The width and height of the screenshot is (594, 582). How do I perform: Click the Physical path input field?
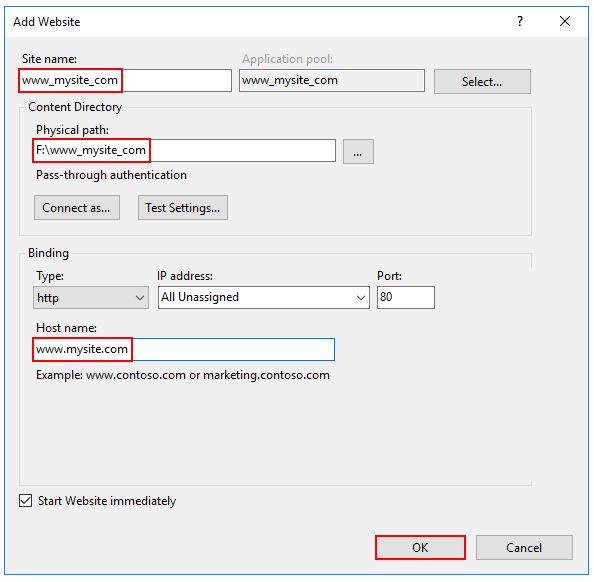pyautogui.click(x=184, y=151)
